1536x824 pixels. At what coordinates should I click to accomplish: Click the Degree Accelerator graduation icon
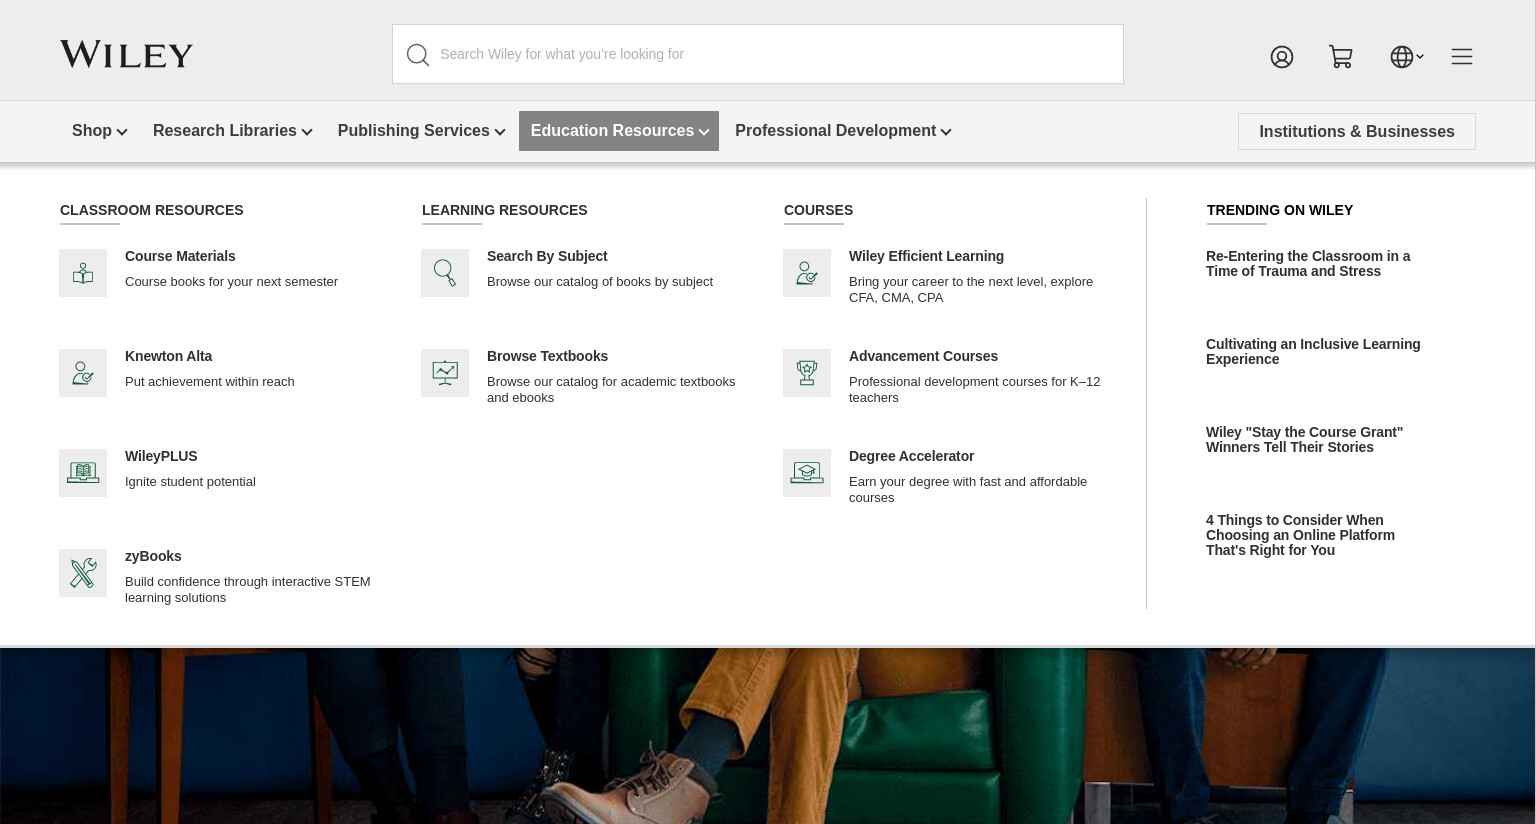(x=807, y=473)
